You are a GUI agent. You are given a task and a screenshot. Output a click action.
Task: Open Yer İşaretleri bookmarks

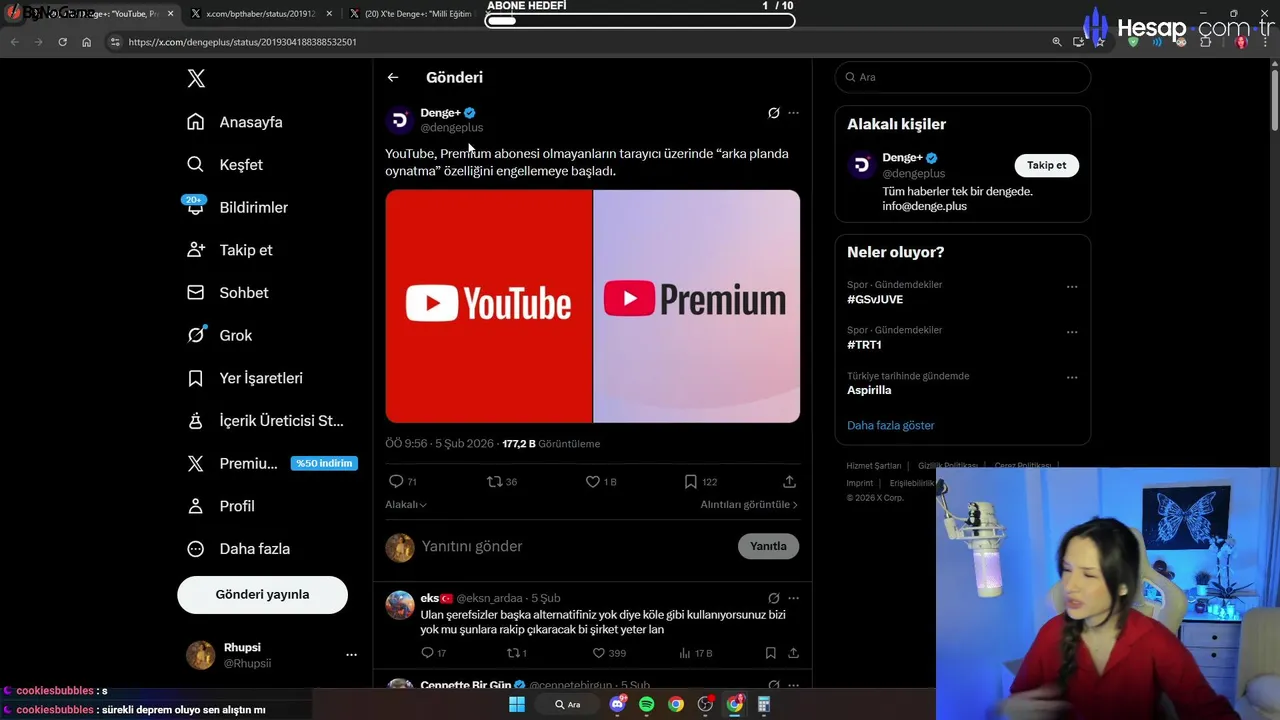[x=245, y=378]
